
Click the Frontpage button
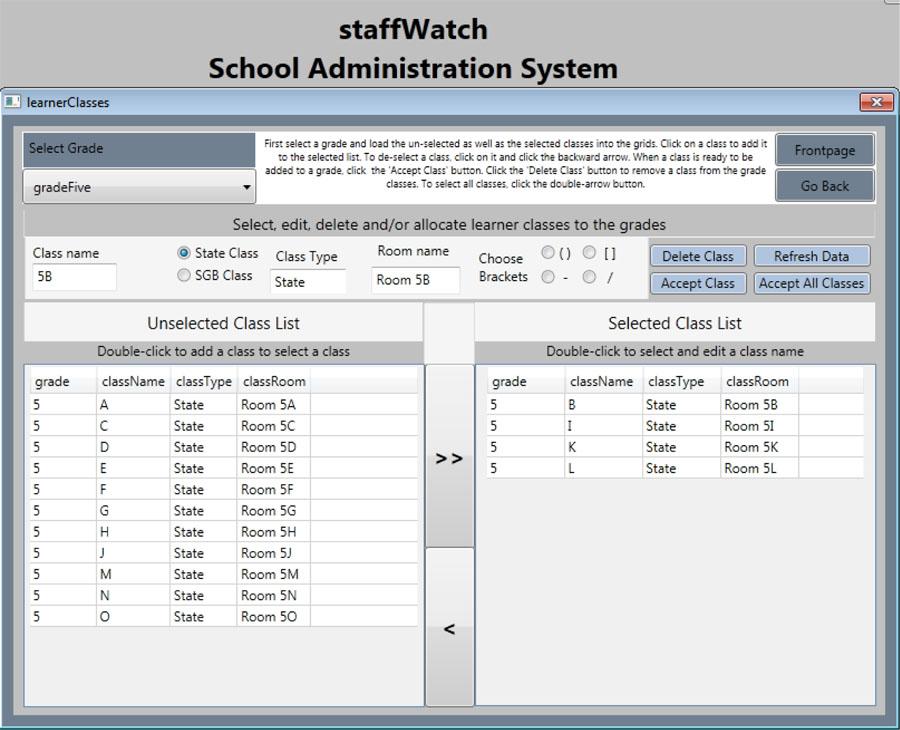click(824, 150)
